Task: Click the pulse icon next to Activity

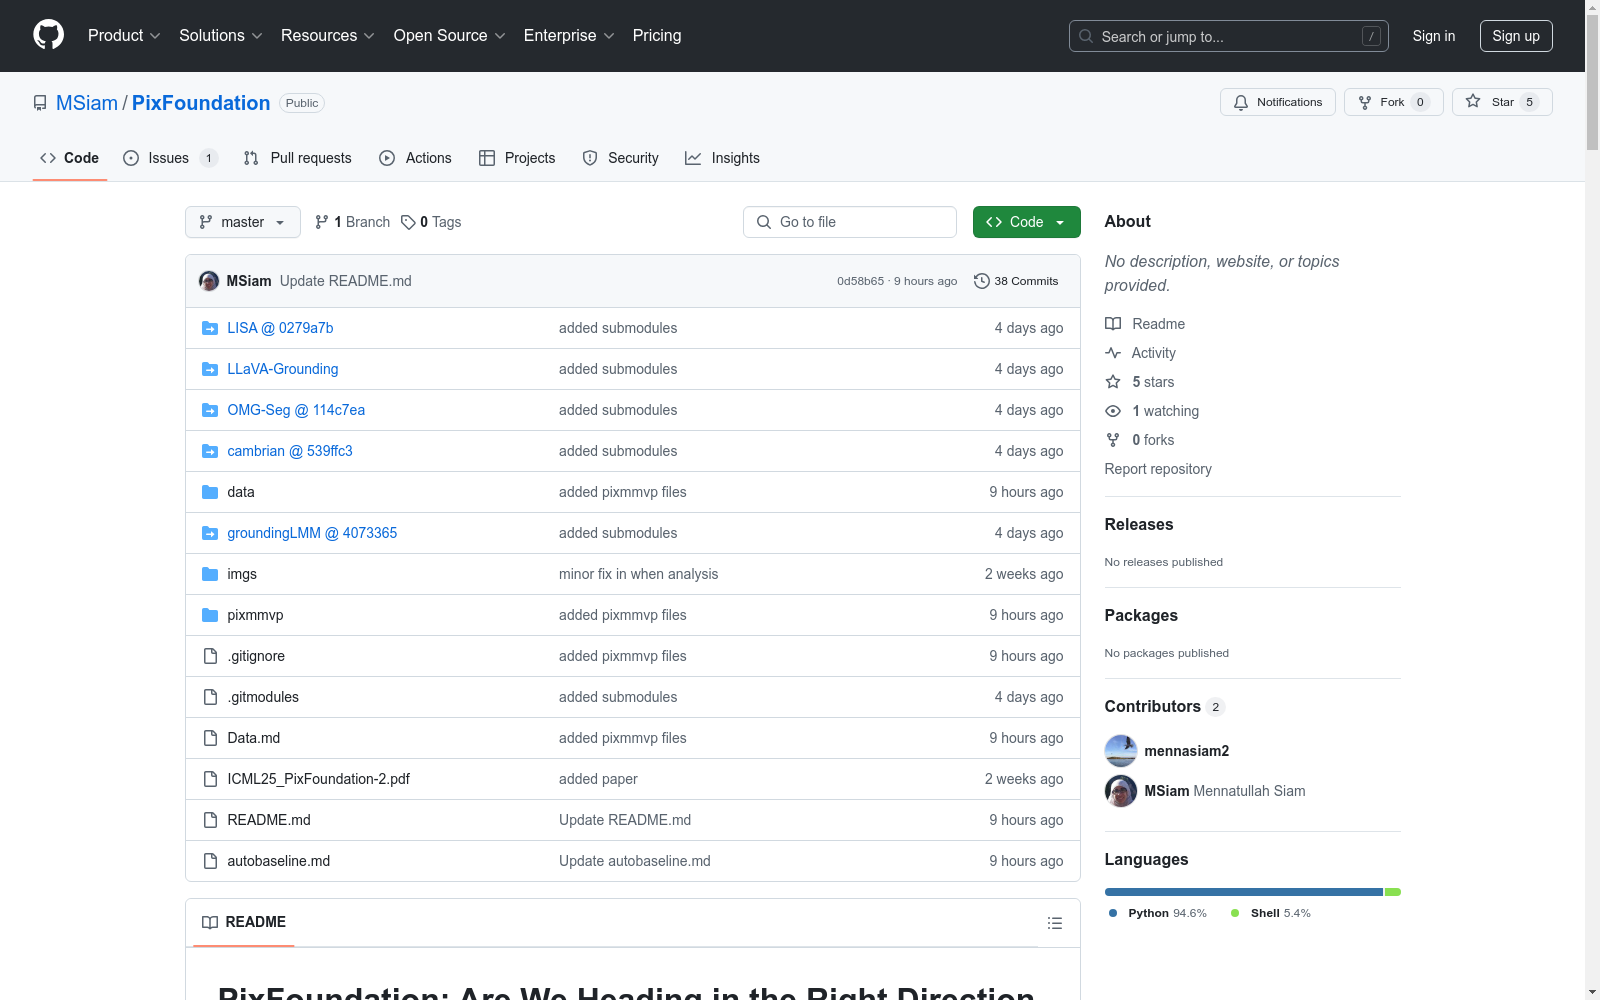Action: (1113, 353)
